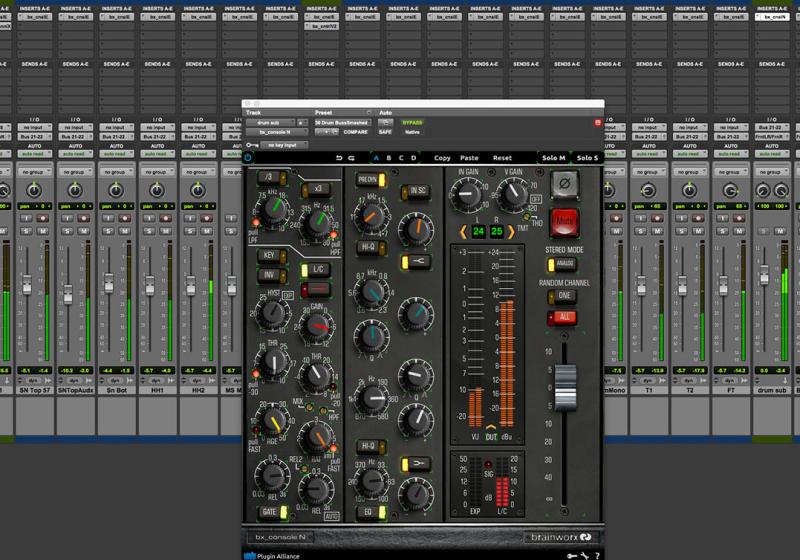Toggle the EQ enable switch
This screenshot has height=560, width=800.
pyautogui.click(x=371, y=512)
